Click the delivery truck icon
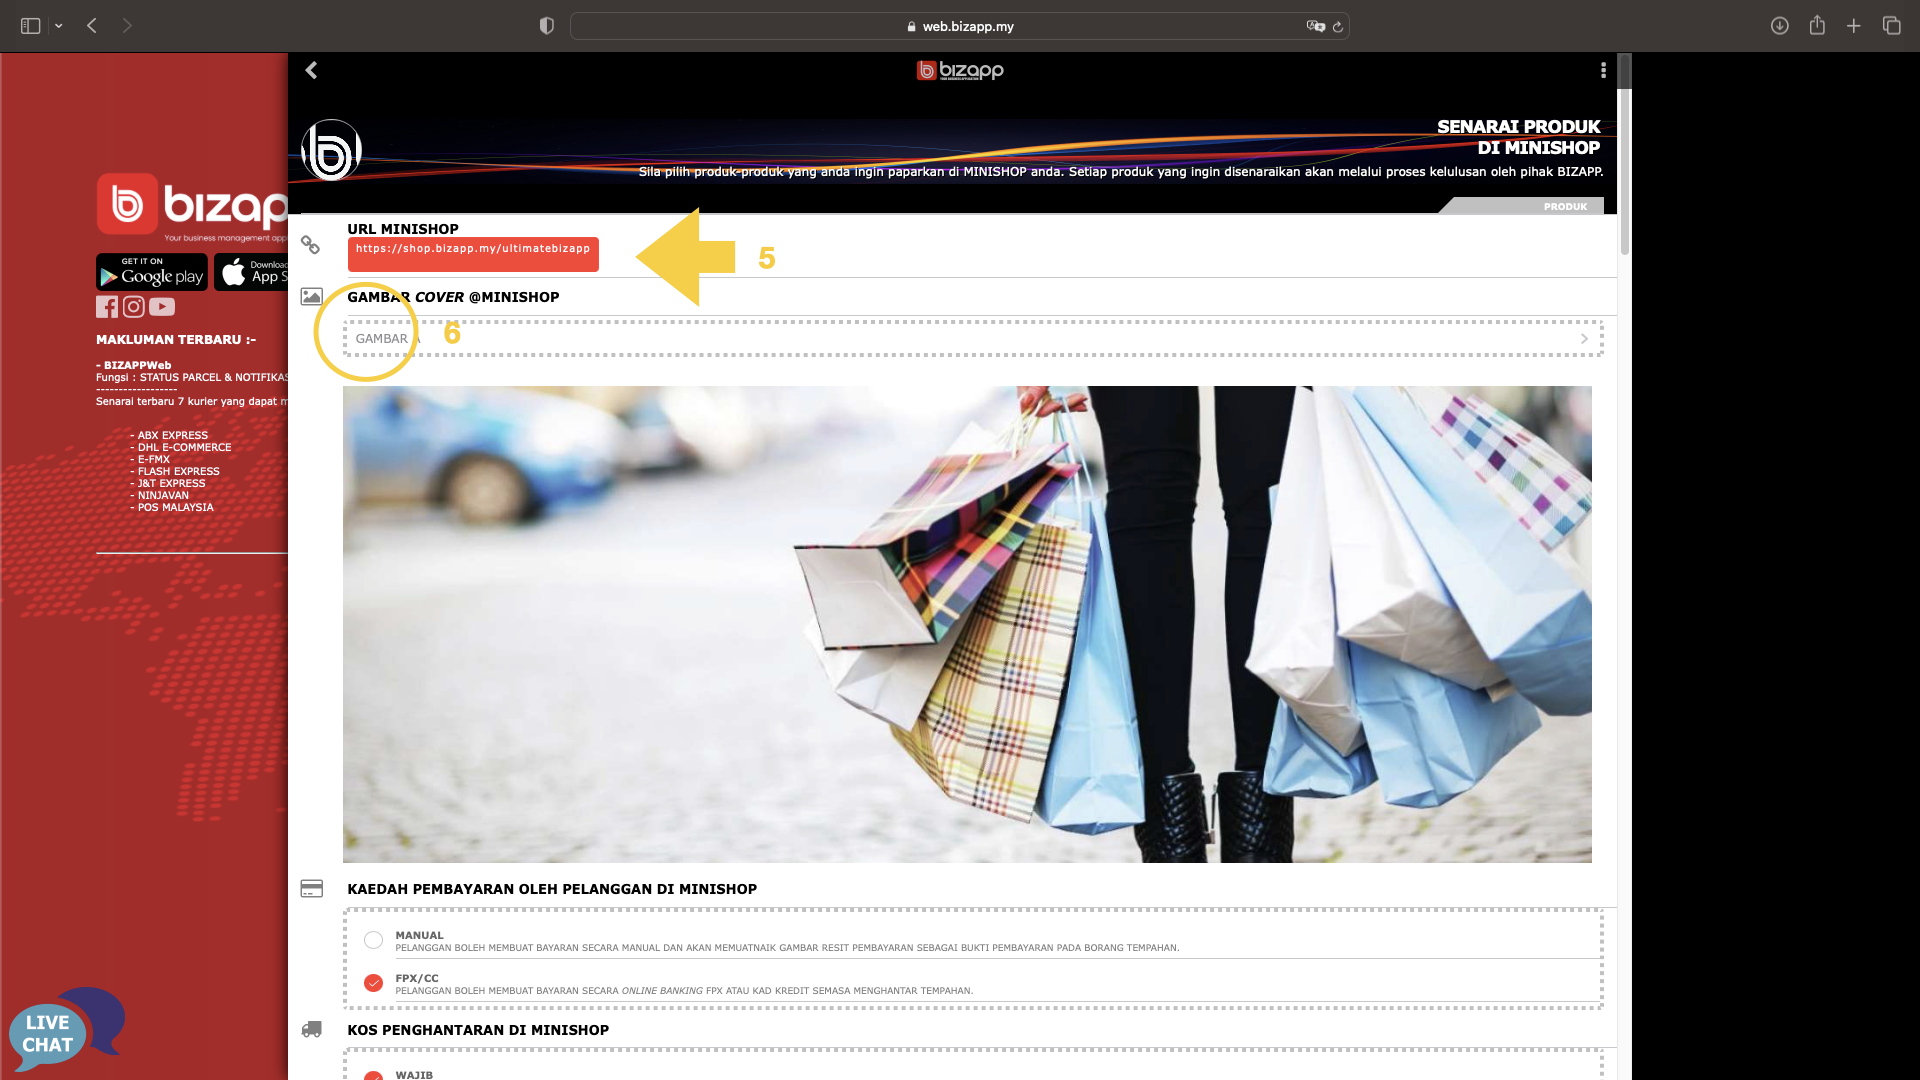The width and height of the screenshot is (1920, 1080). pos(311,1030)
